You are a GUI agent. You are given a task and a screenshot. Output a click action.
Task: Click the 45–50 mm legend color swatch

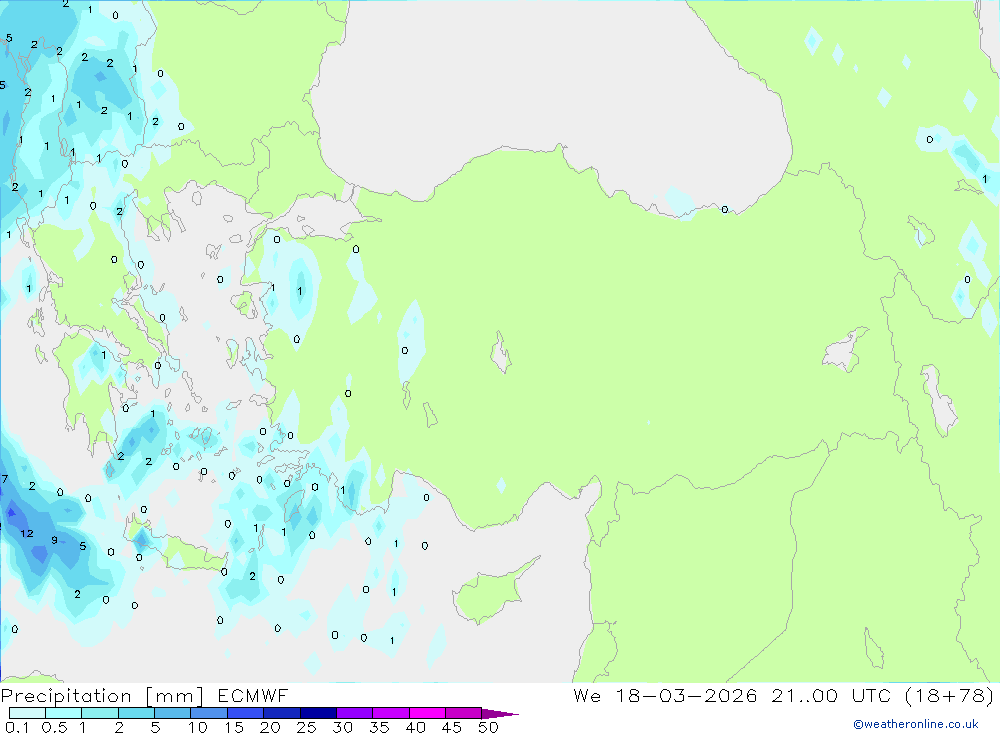tap(464, 713)
